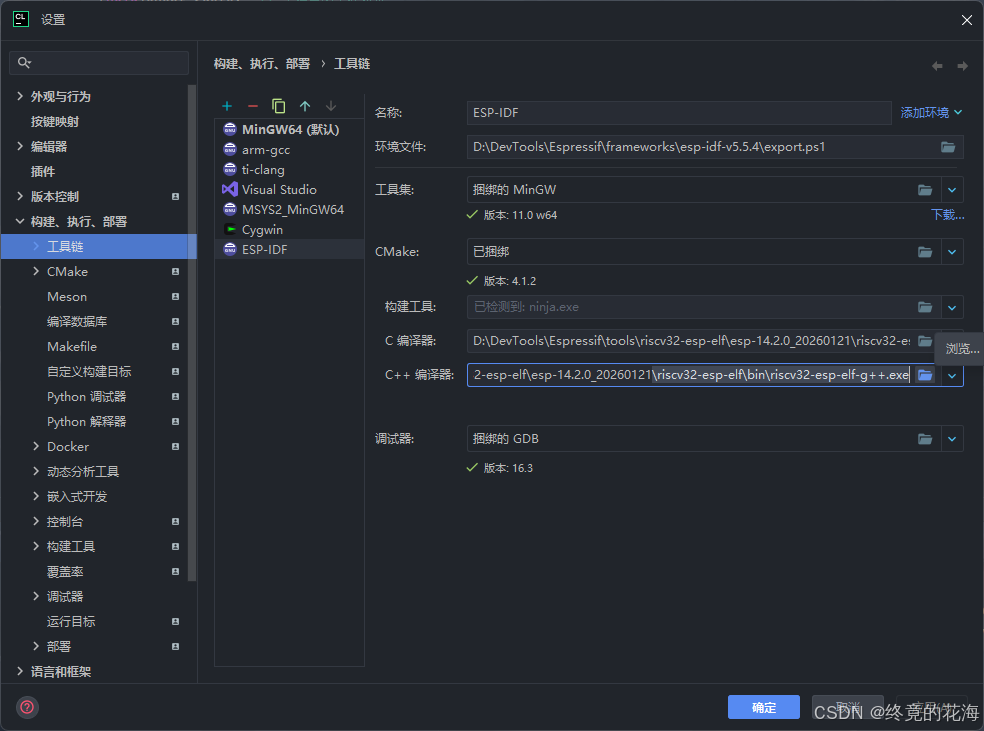Remove selected toolchain with minus icon
Screen dimensions: 984x731
point(253,106)
